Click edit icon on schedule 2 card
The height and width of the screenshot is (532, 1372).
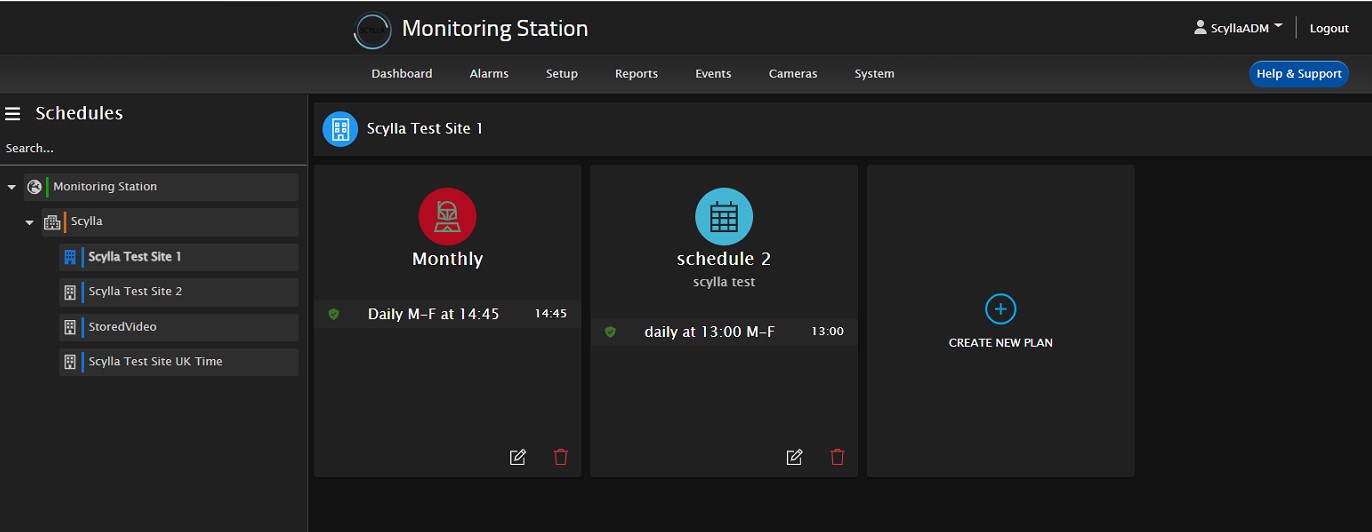click(x=794, y=457)
